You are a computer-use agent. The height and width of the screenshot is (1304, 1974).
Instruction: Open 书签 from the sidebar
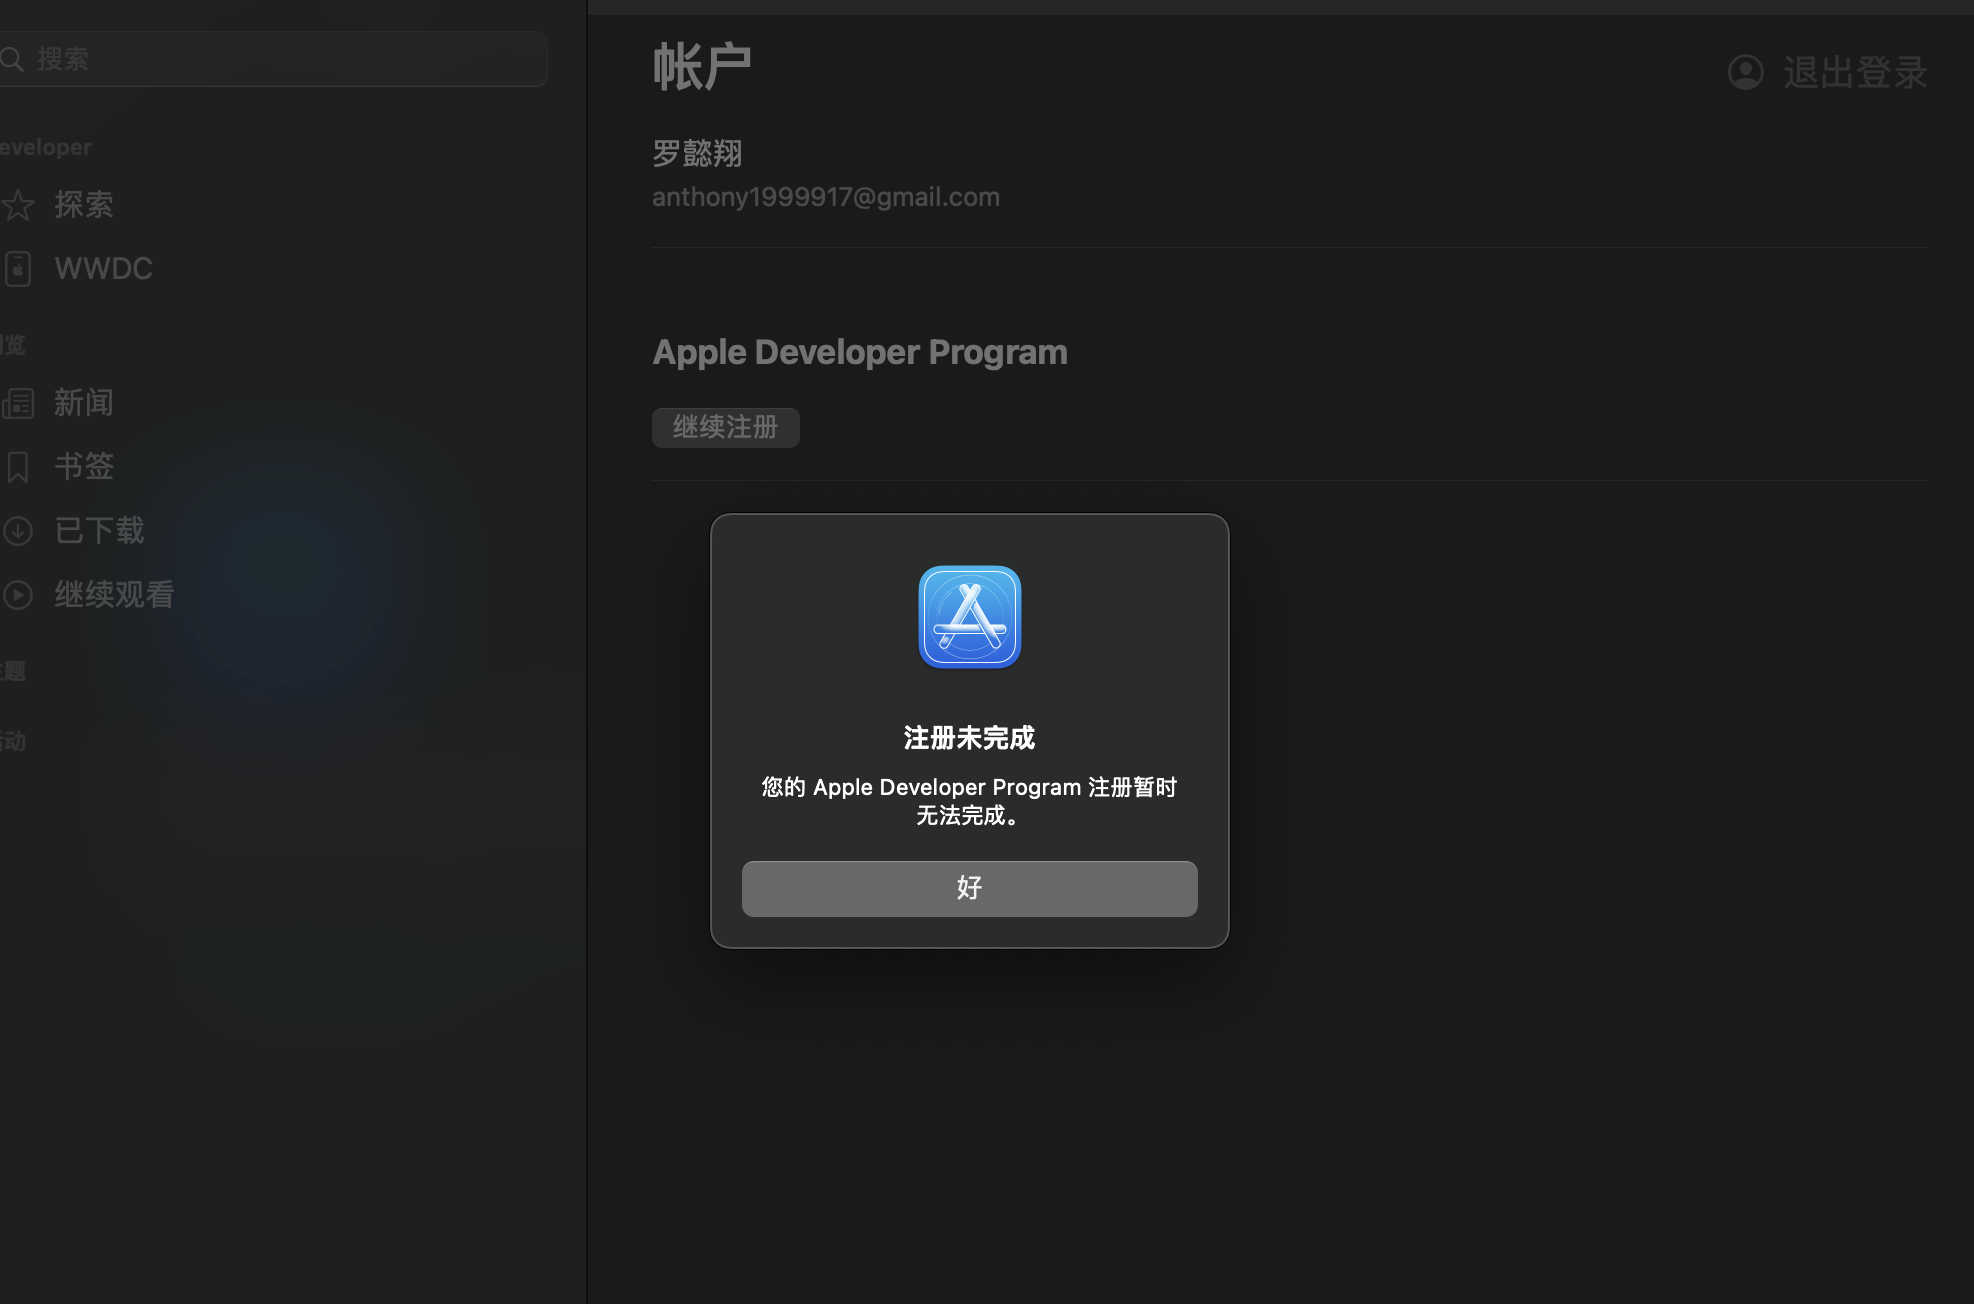click(84, 466)
